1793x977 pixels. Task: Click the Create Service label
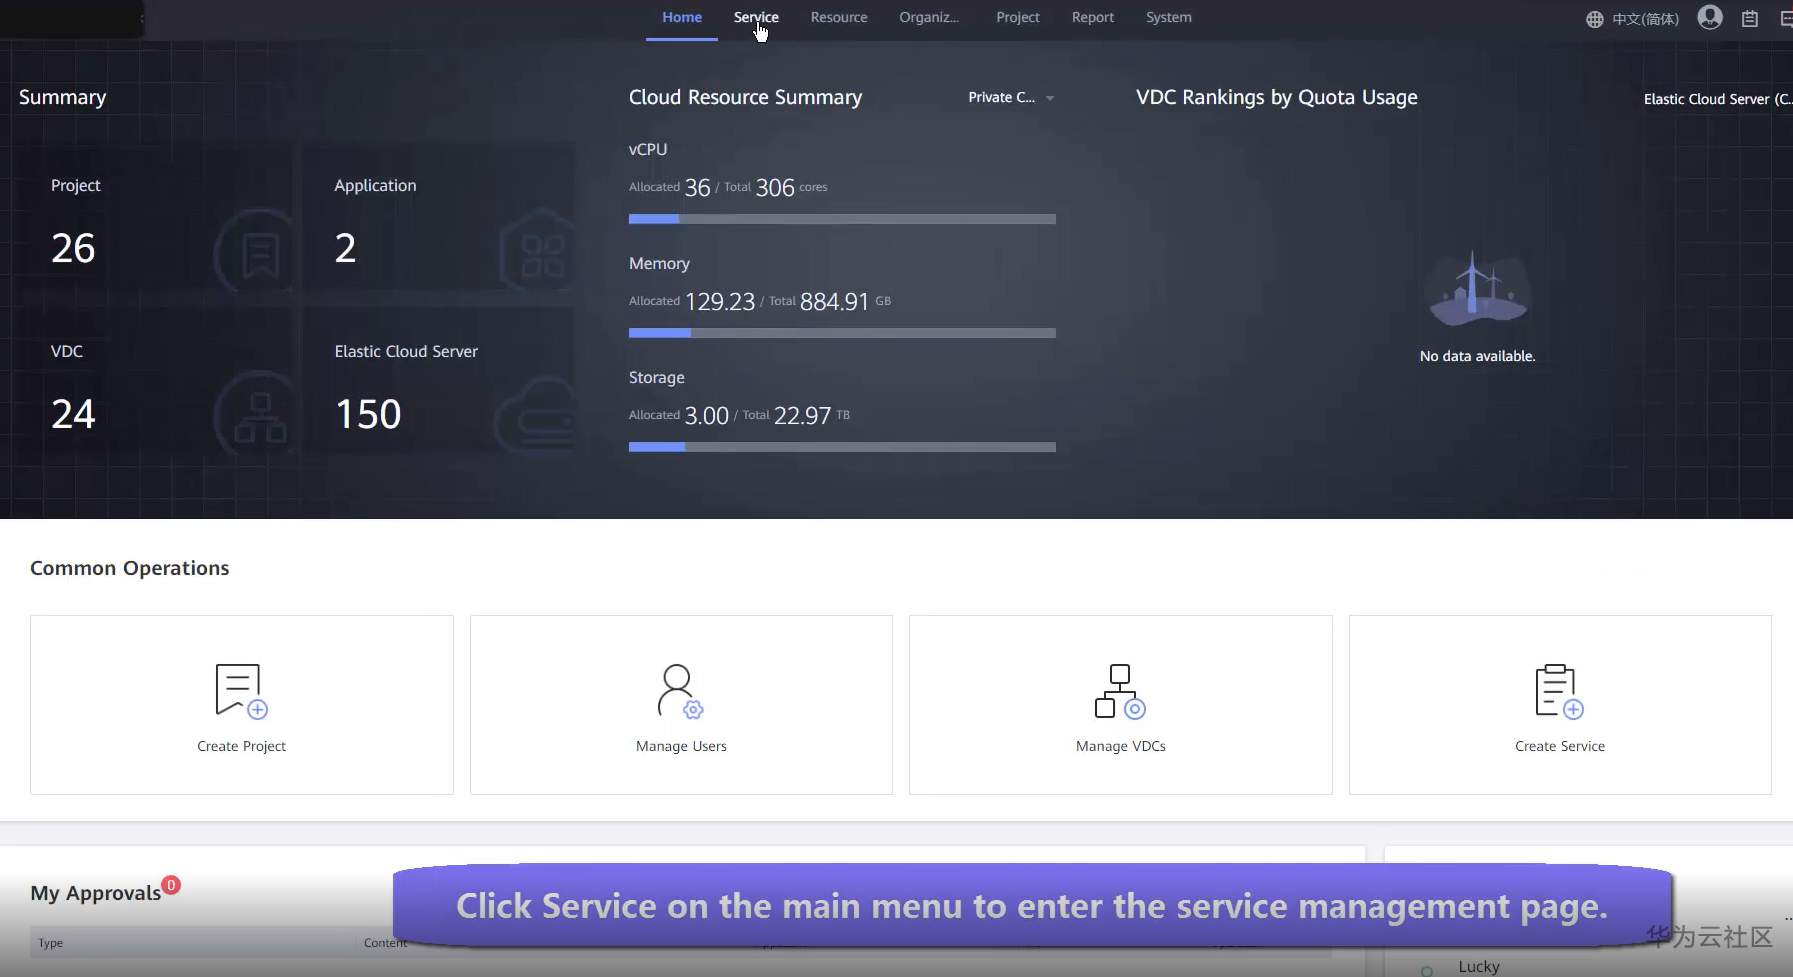1559,746
